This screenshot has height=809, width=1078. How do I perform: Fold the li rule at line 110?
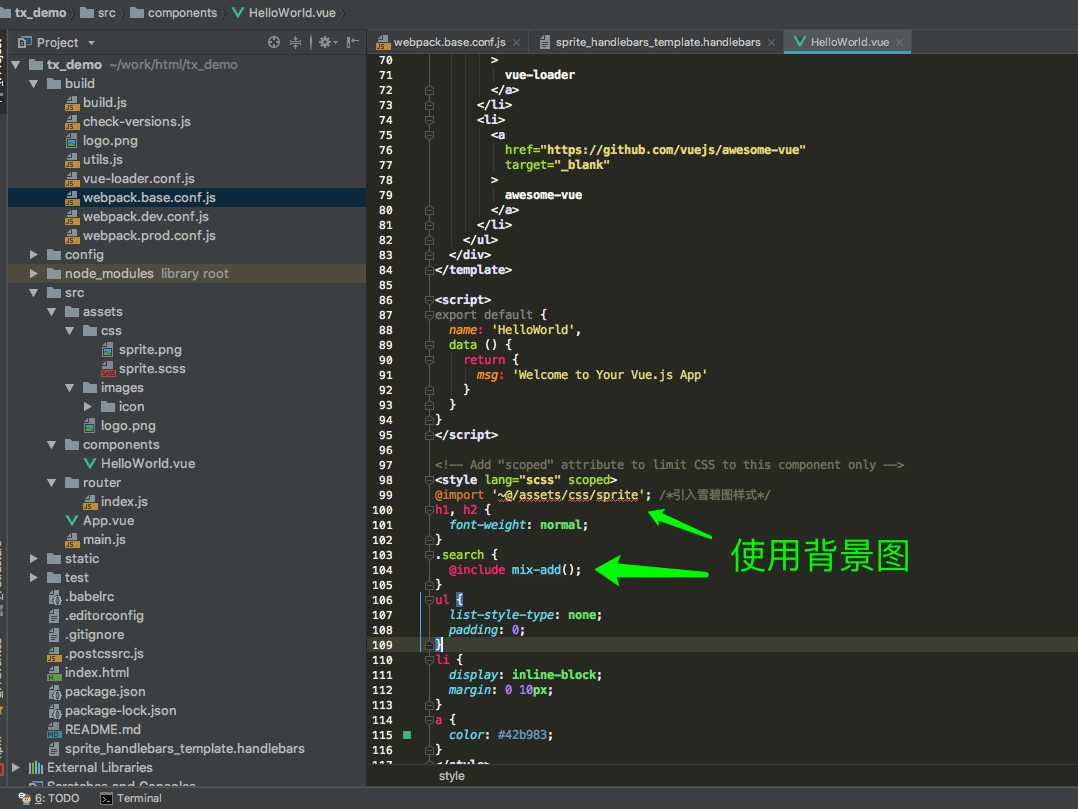[429, 660]
